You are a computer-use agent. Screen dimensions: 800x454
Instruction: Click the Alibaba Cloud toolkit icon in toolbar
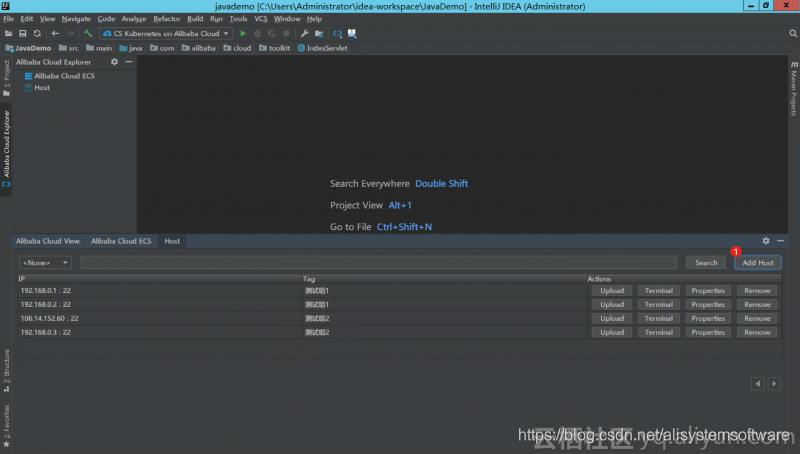(x=337, y=34)
